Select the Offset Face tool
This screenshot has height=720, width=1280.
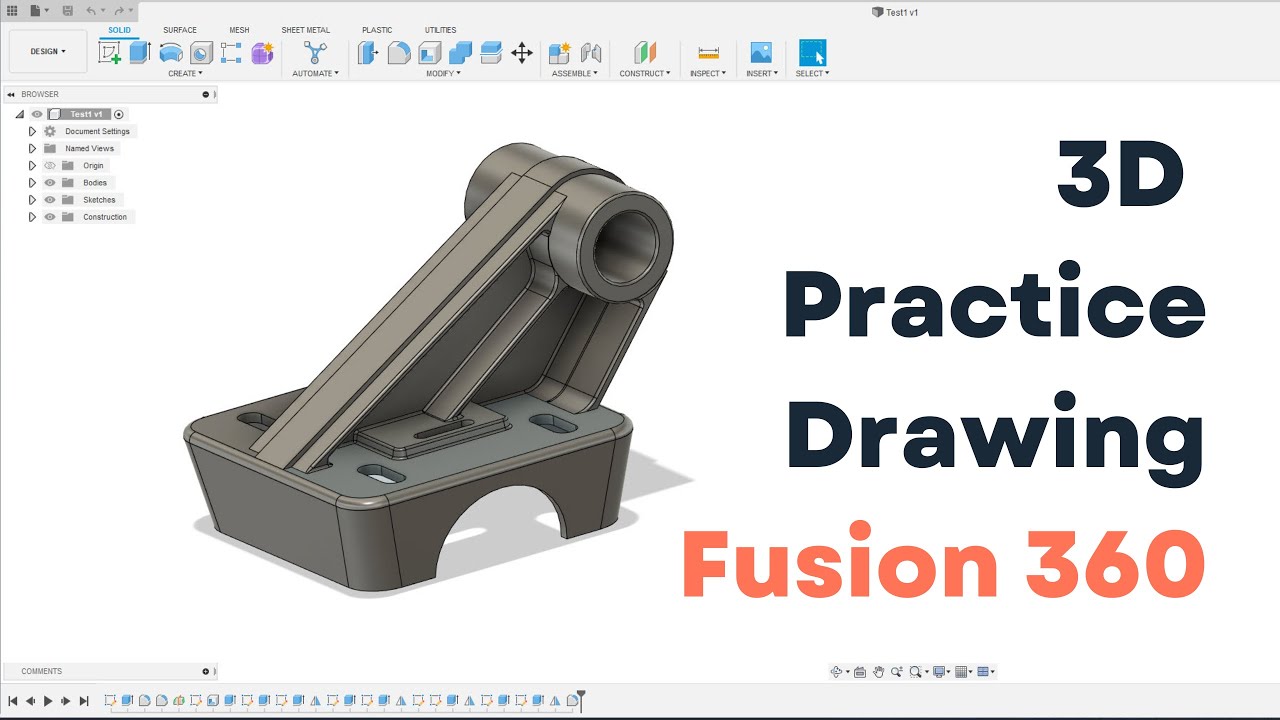(x=491, y=53)
